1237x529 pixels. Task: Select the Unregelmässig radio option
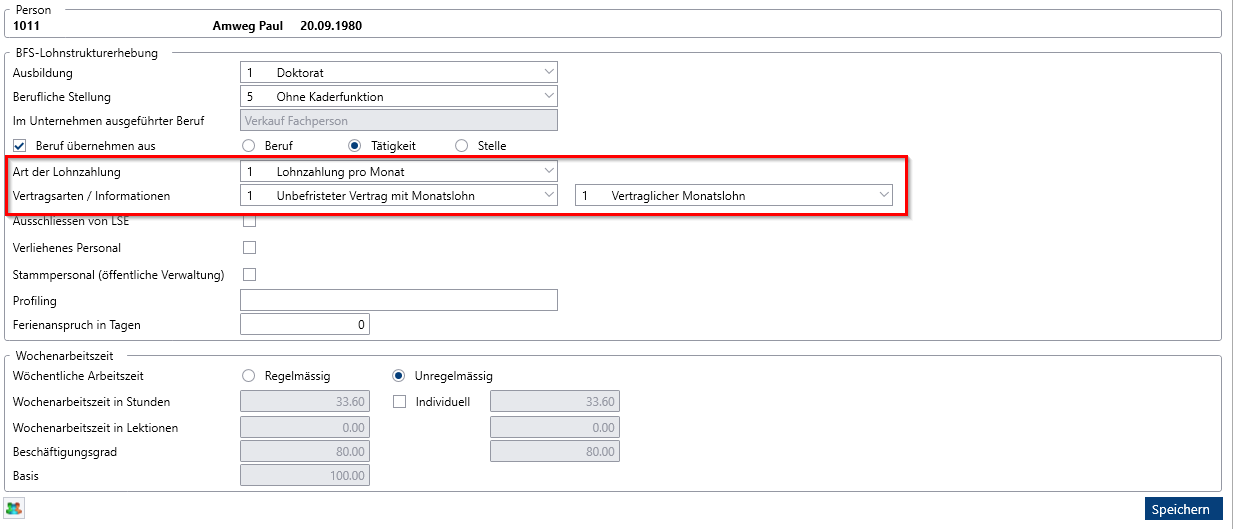tap(399, 376)
